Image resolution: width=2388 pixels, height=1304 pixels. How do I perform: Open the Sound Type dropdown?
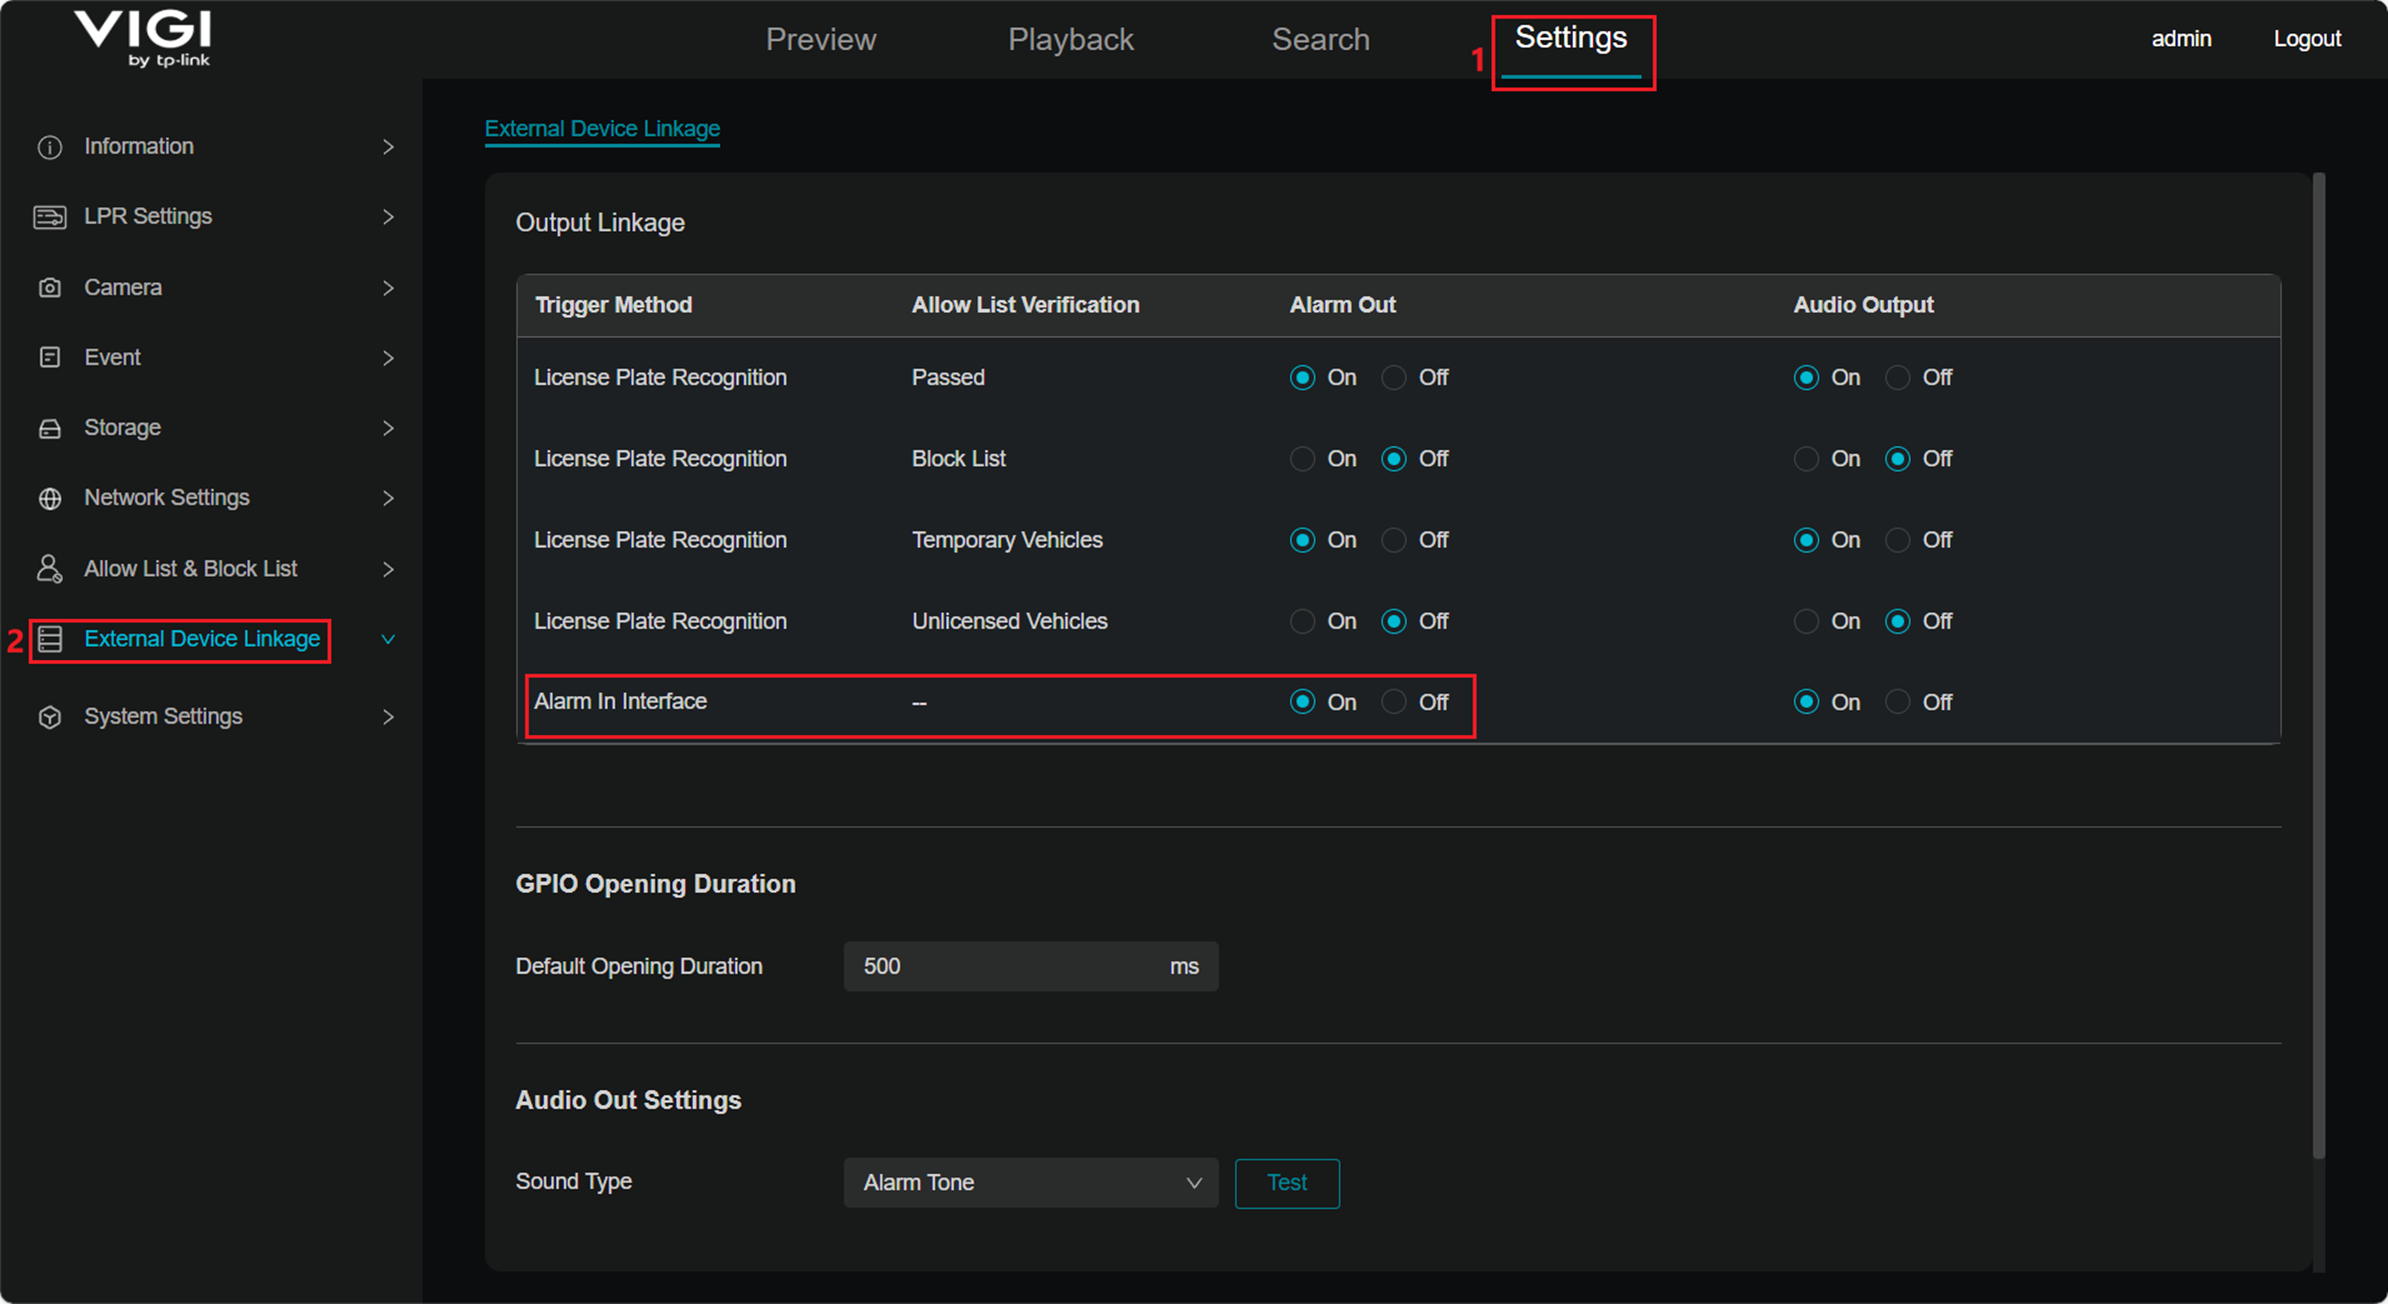click(1030, 1183)
